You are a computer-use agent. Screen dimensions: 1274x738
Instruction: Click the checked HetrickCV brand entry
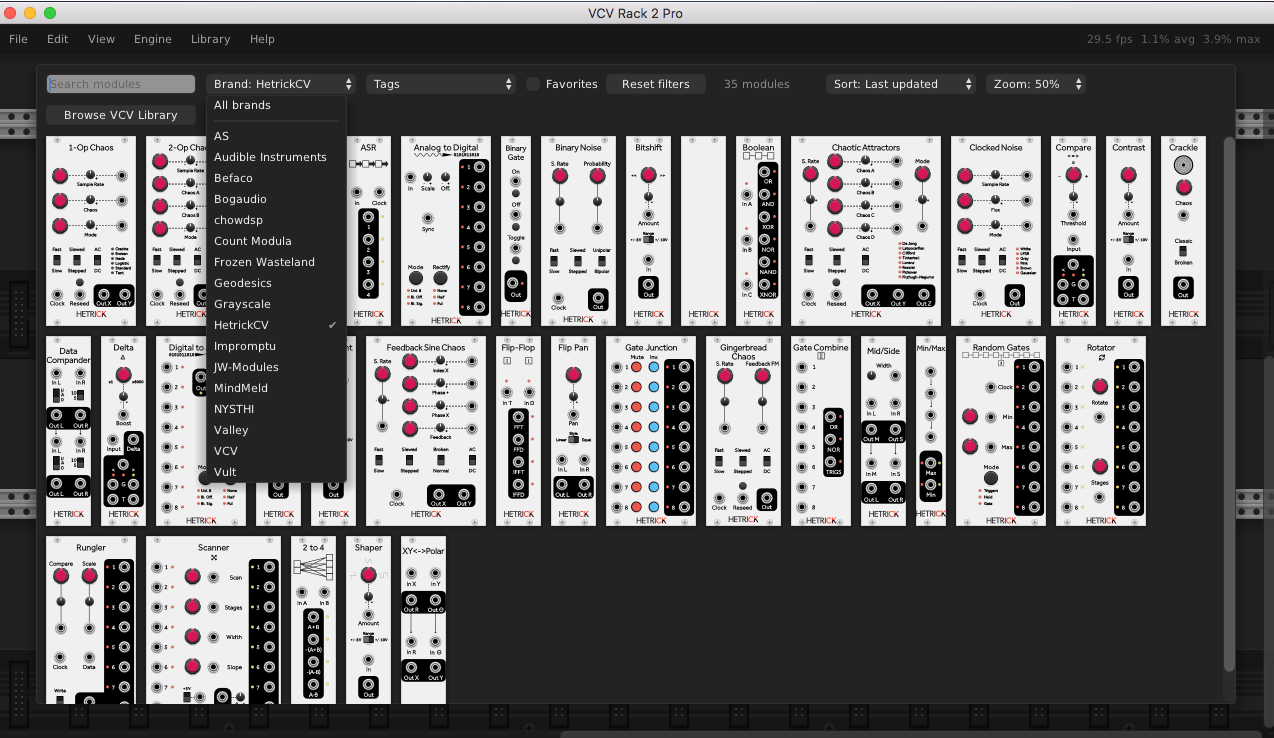tap(276, 325)
